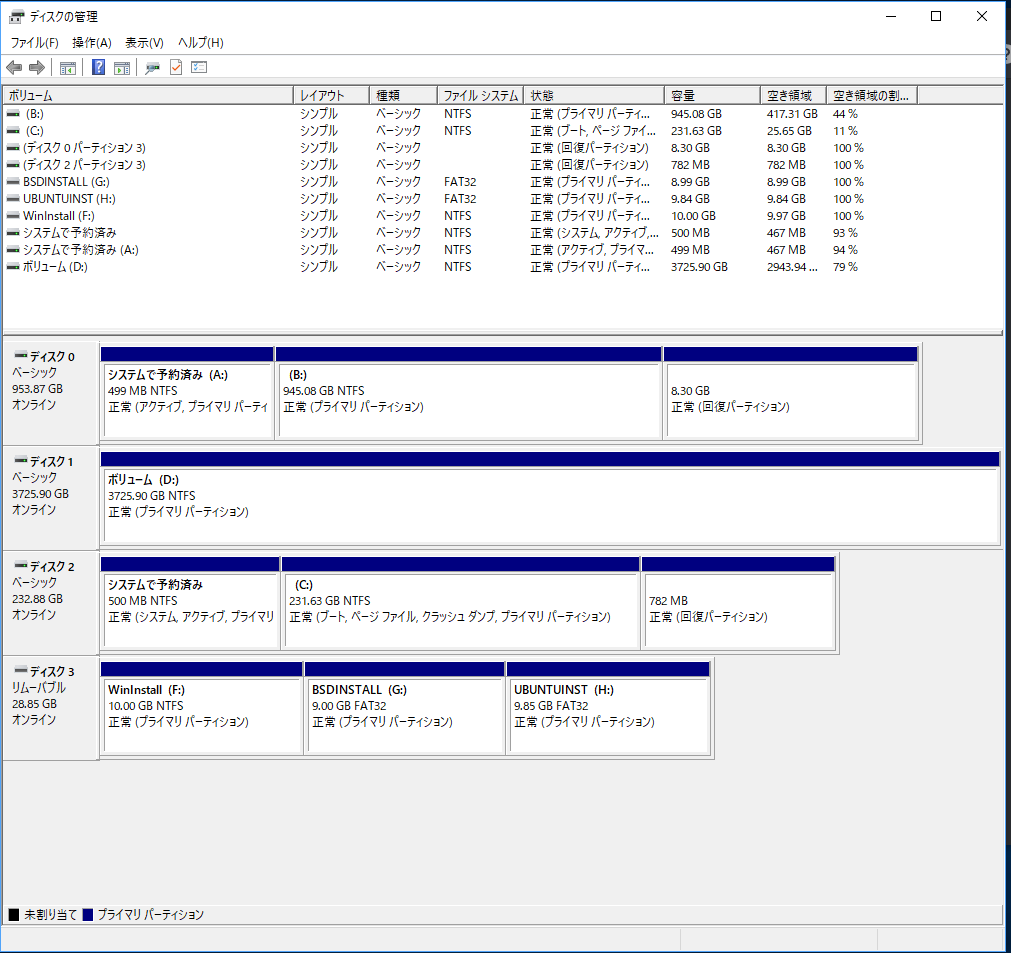The width and height of the screenshot is (1011, 953).
Task: Sort by the 種類 column header
Action: tap(404, 95)
